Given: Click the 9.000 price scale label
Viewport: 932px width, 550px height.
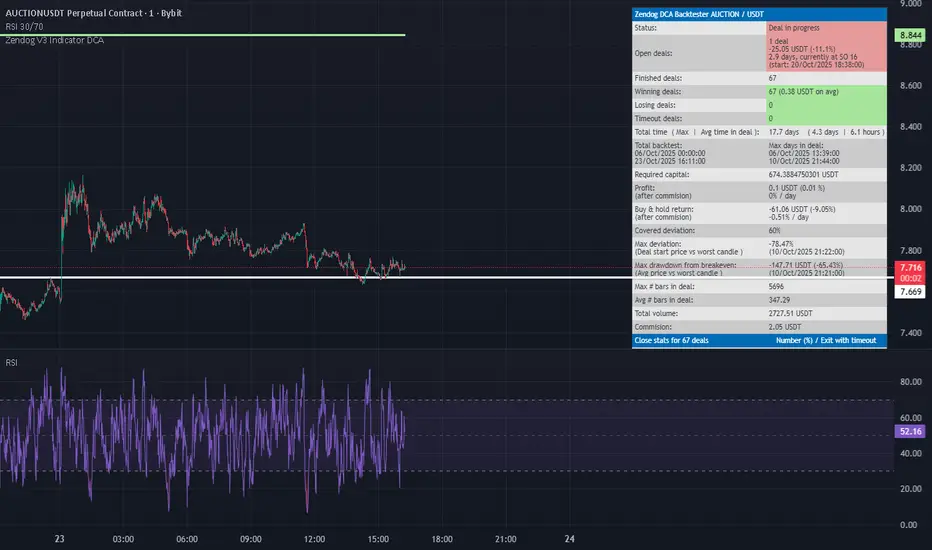Looking at the screenshot, I should 910,4.
